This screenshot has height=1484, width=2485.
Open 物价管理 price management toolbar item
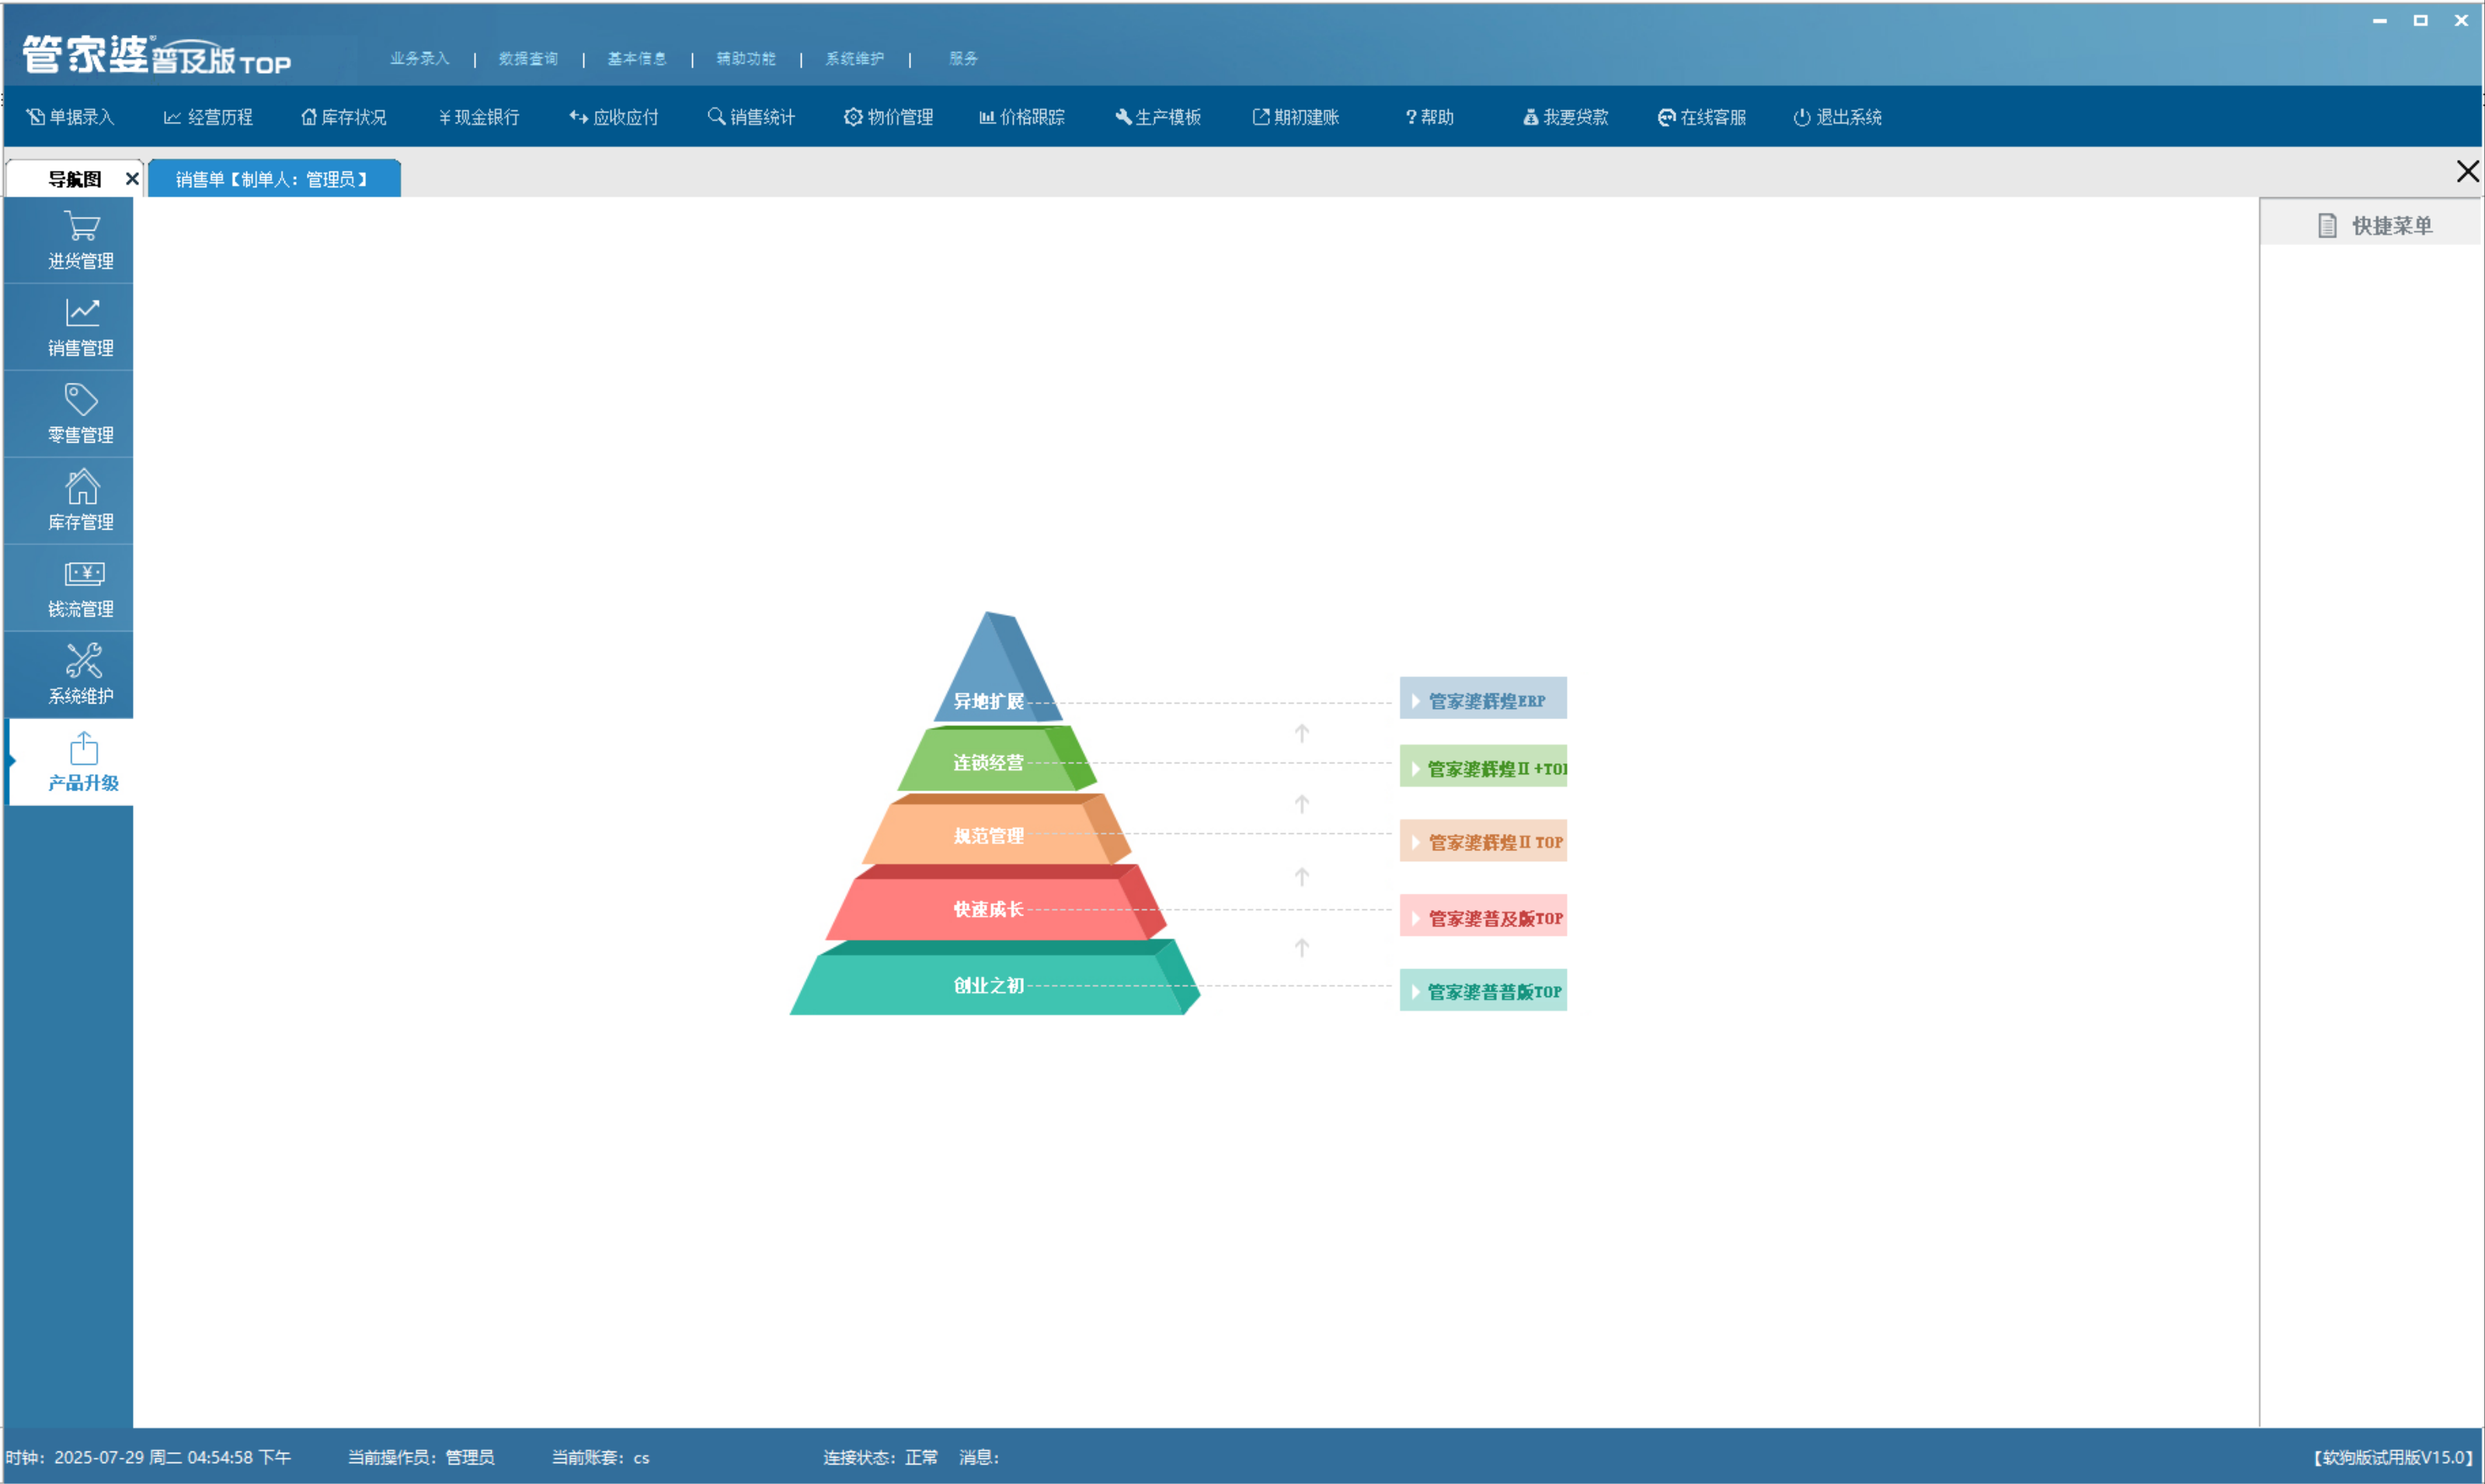pos(888,117)
